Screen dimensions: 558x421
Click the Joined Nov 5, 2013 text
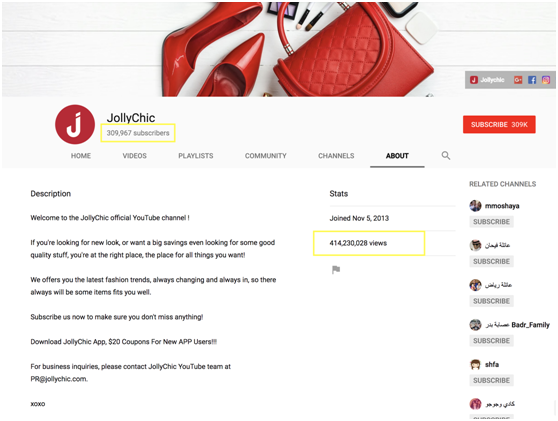(359, 218)
